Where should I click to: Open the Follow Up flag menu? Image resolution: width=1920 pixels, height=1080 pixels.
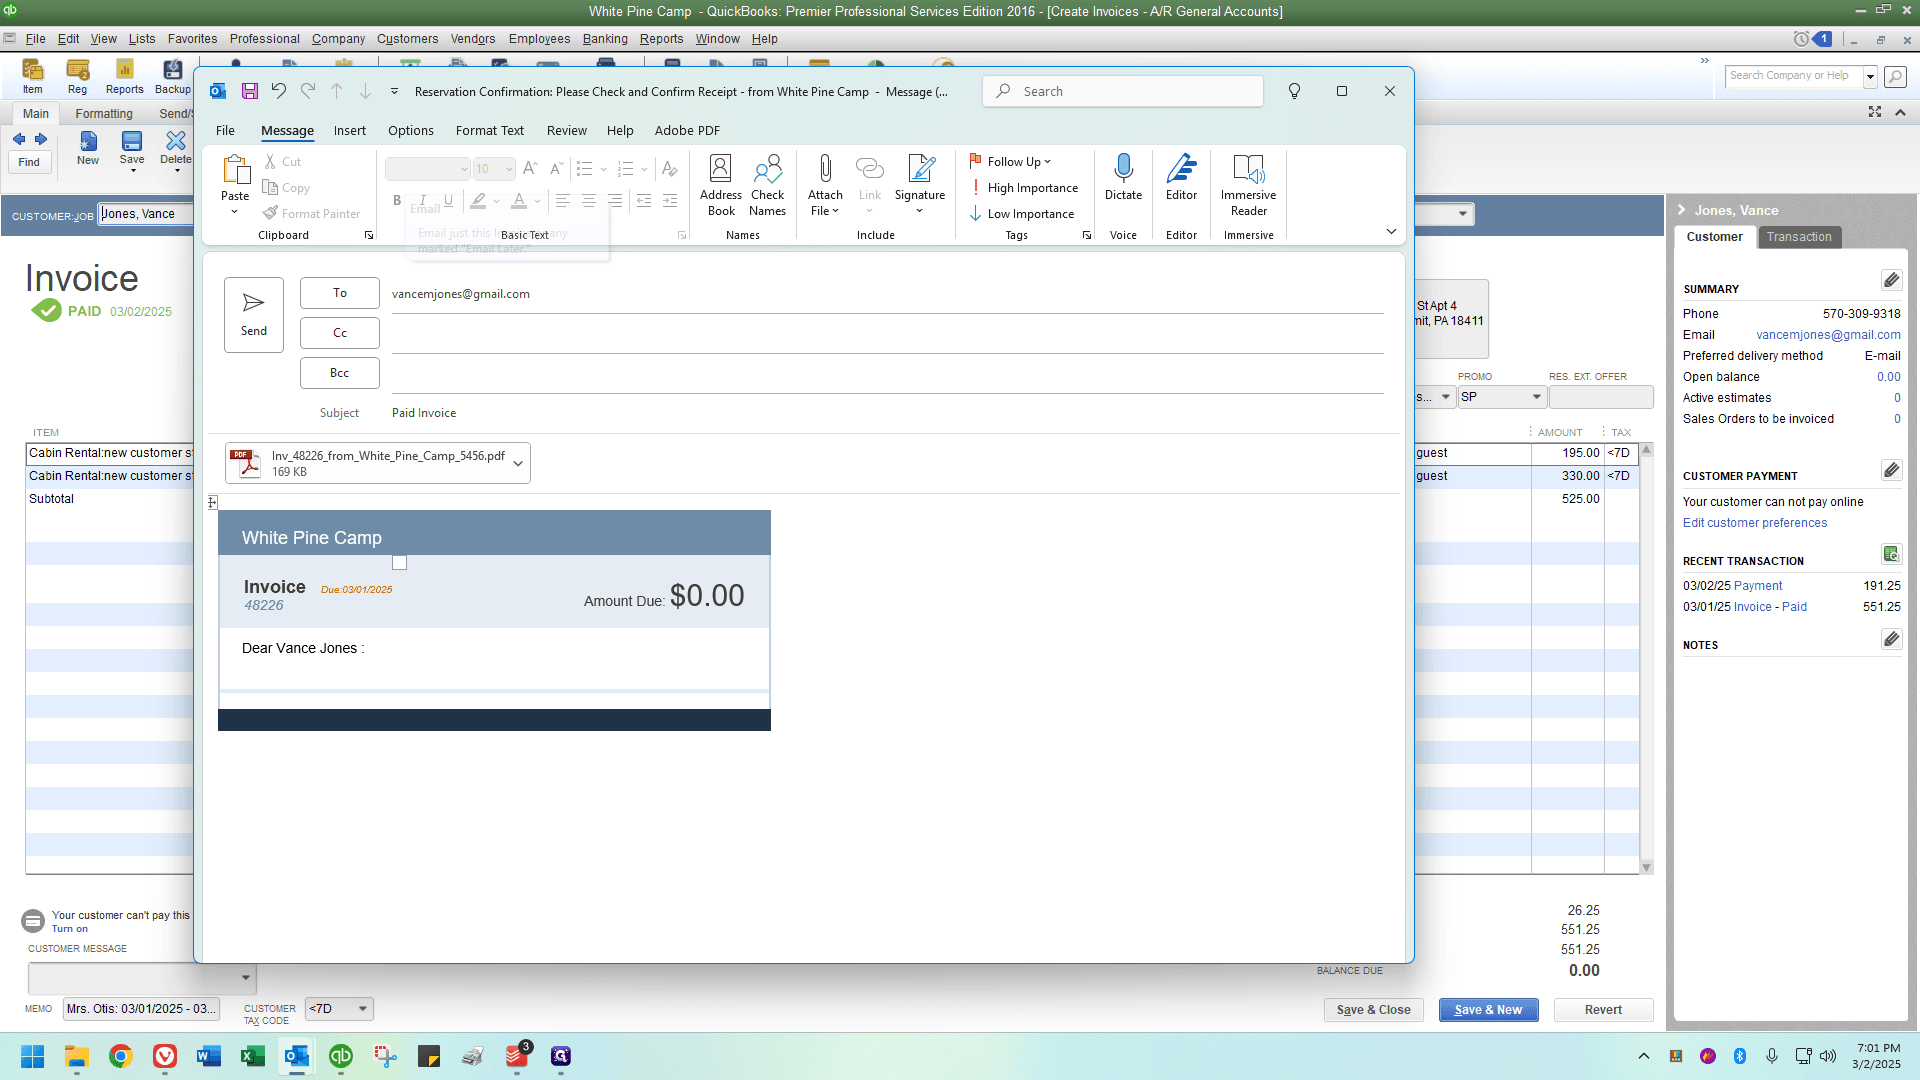1010,162
